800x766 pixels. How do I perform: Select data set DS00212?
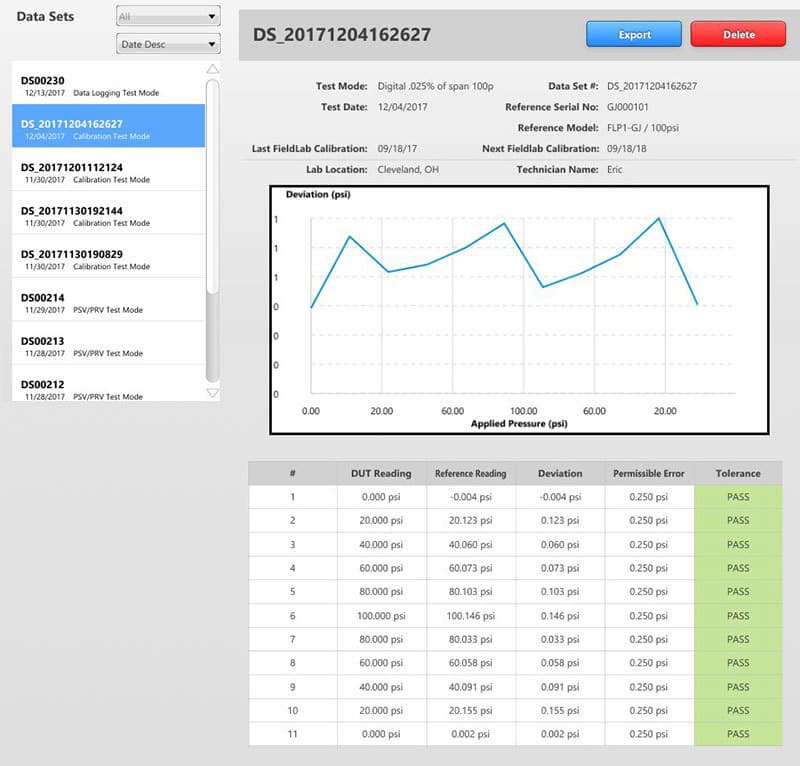(x=108, y=388)
